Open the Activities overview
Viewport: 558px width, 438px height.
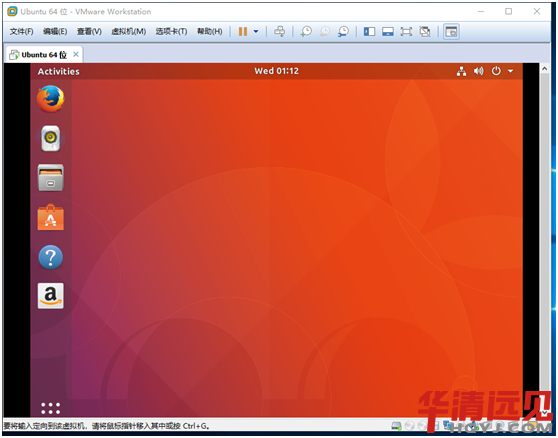59,72
